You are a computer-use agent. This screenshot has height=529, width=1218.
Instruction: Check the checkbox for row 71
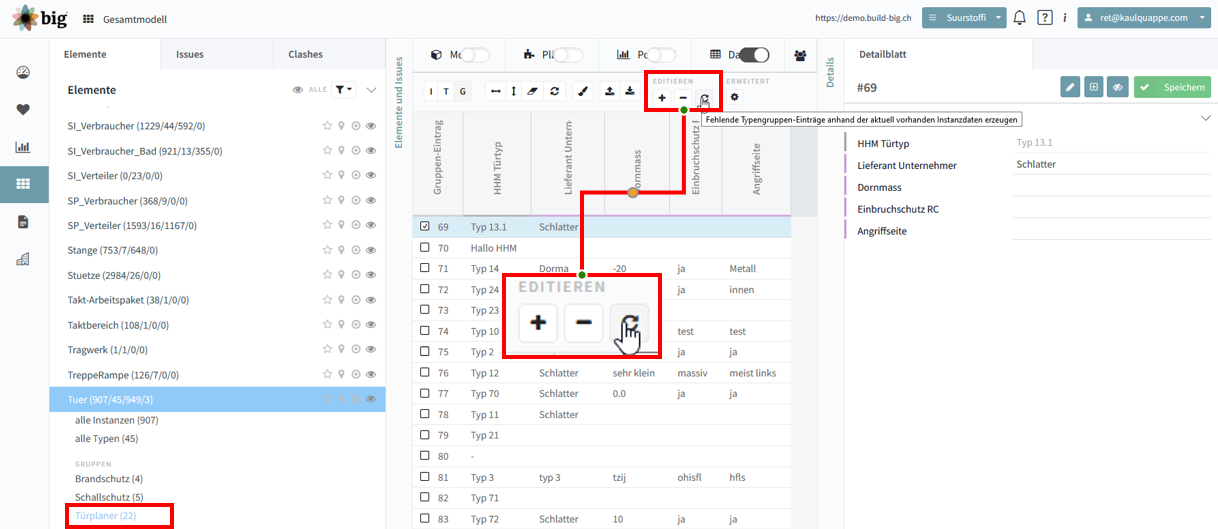tap(425, 269)
